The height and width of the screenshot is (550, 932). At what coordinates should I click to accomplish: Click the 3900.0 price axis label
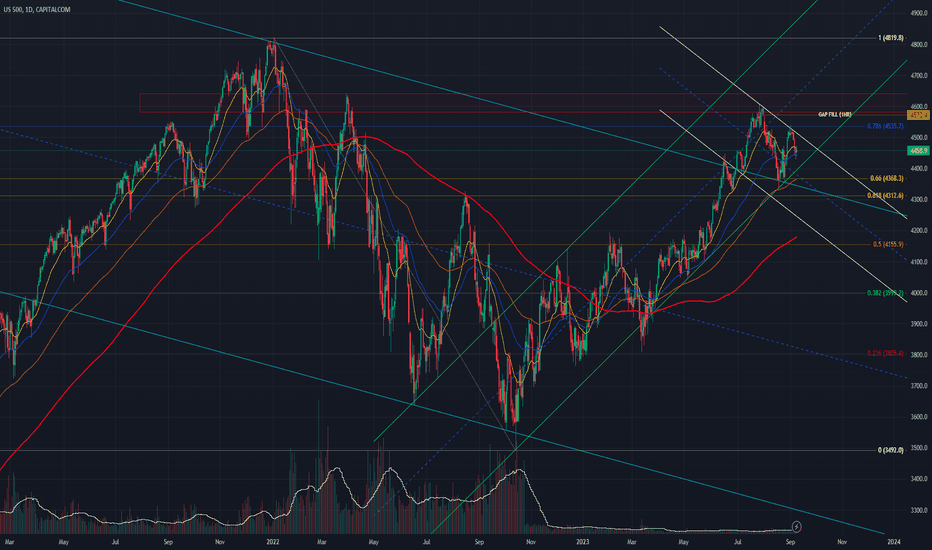click(x=919, y=324)
